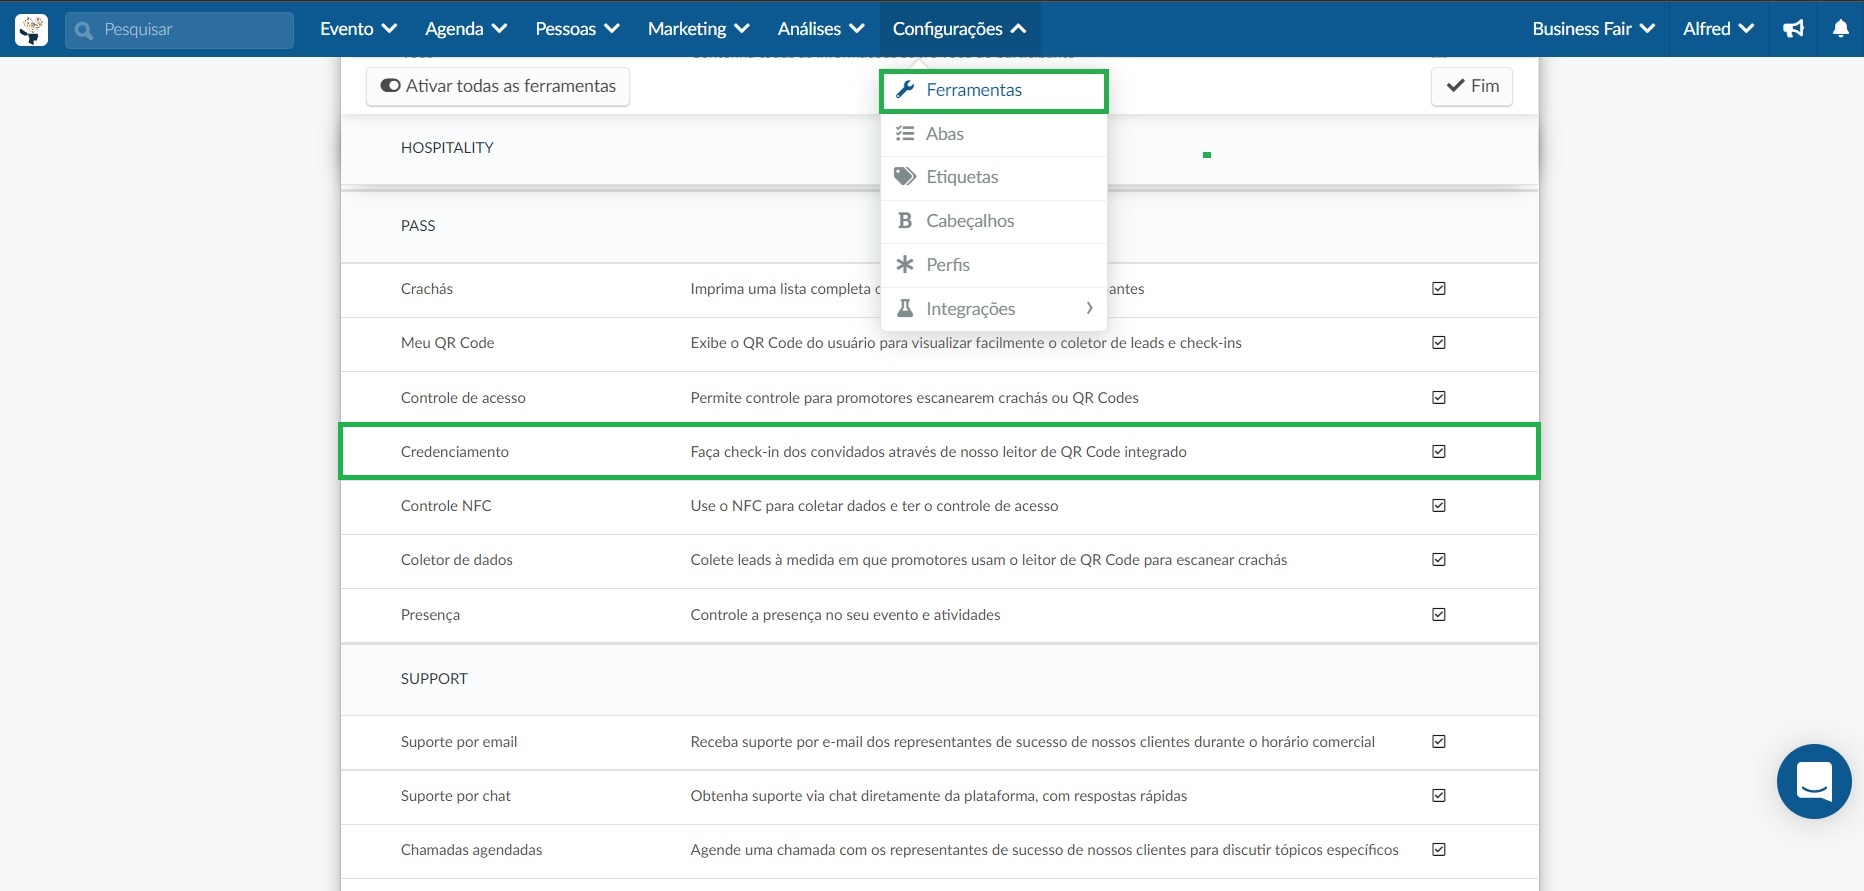The height and width of the screenshot is (891, 1864).
Task: Click the Abas list icon
Action: (x=905, y=133)
